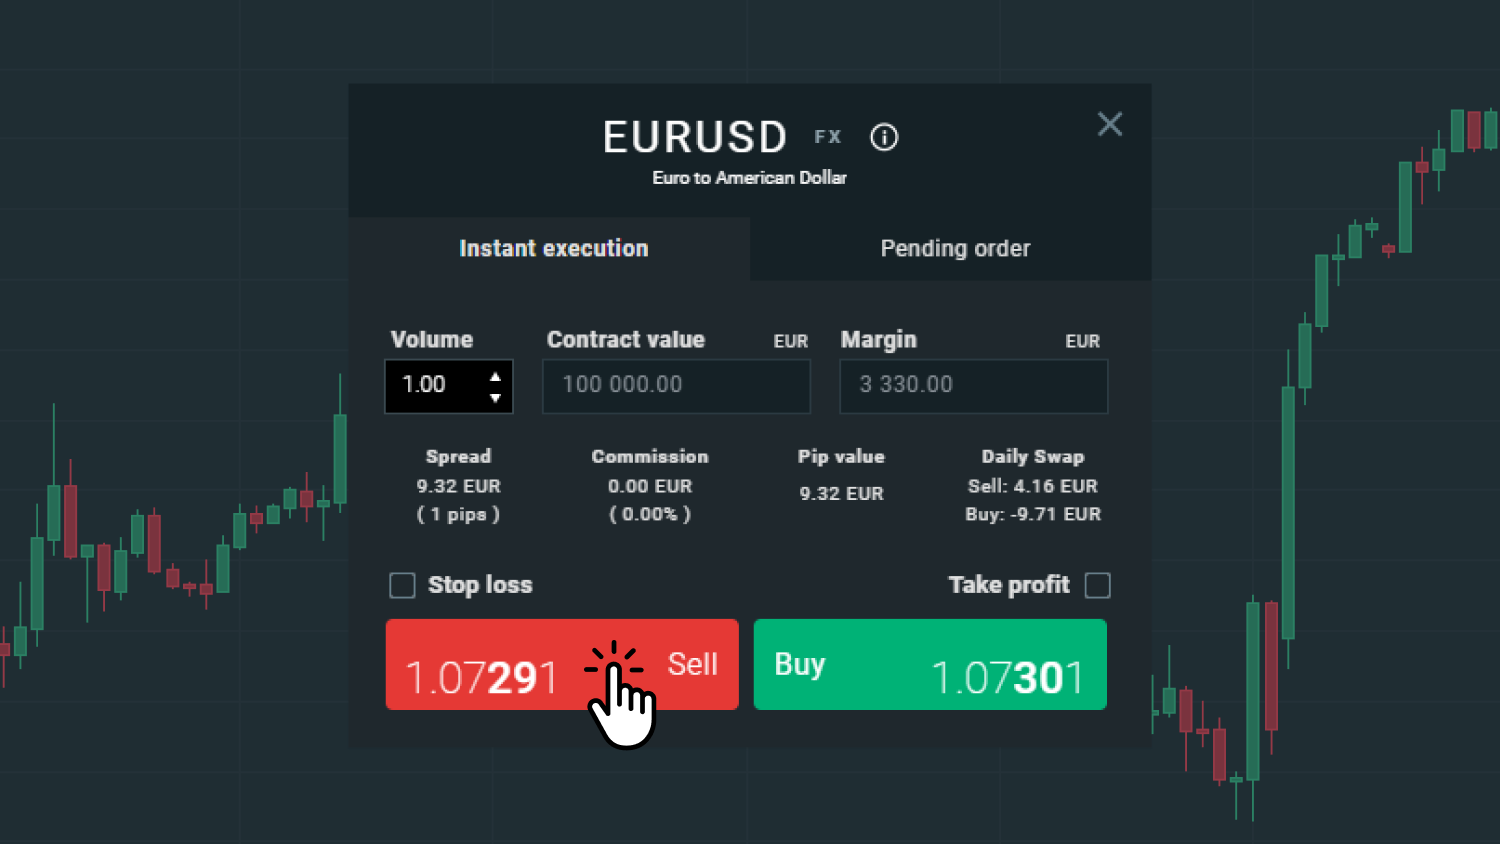Sell EURUSD at 1.07291
Viewport: 1500px width, 844px height.
coord(562,664)
